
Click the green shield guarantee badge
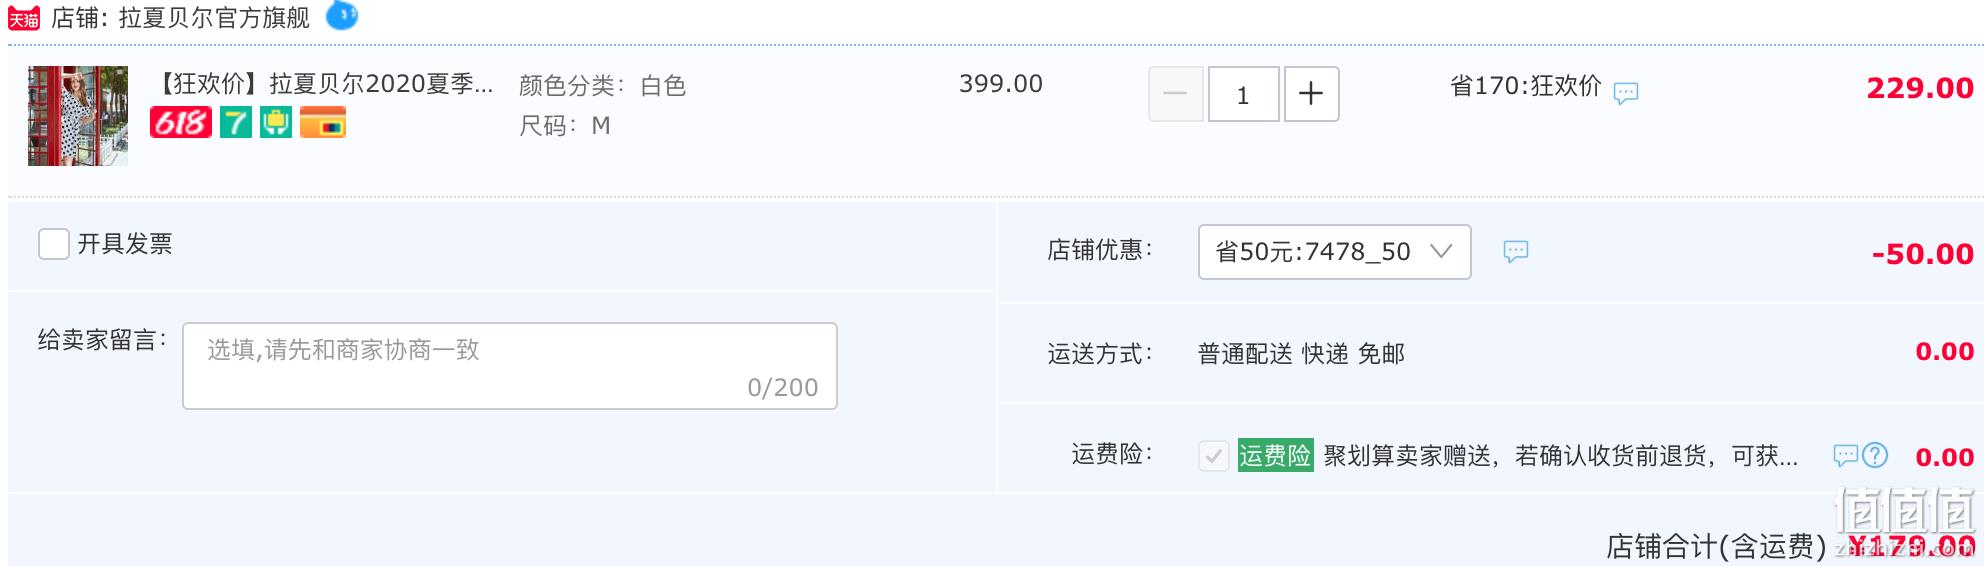[x=276, y=122]
